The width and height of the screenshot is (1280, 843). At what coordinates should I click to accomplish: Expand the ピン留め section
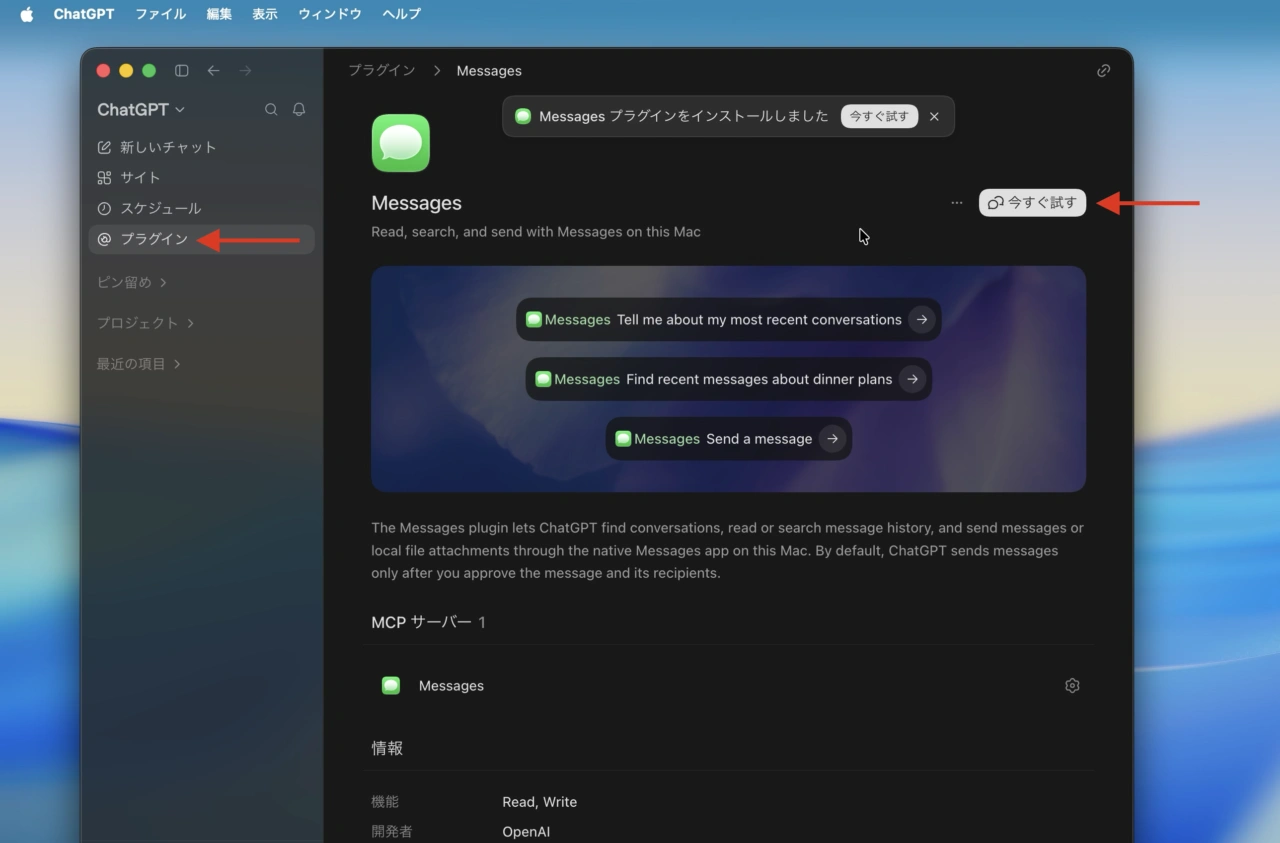(x=132, y=282)
